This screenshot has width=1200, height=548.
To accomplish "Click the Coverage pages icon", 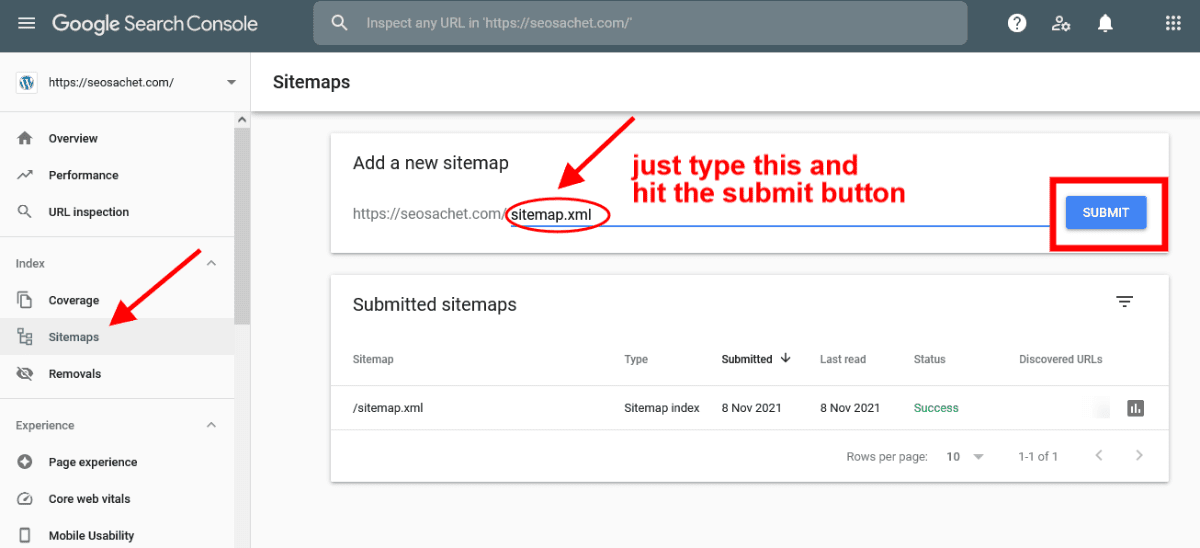I will click(x=25, y=300).
